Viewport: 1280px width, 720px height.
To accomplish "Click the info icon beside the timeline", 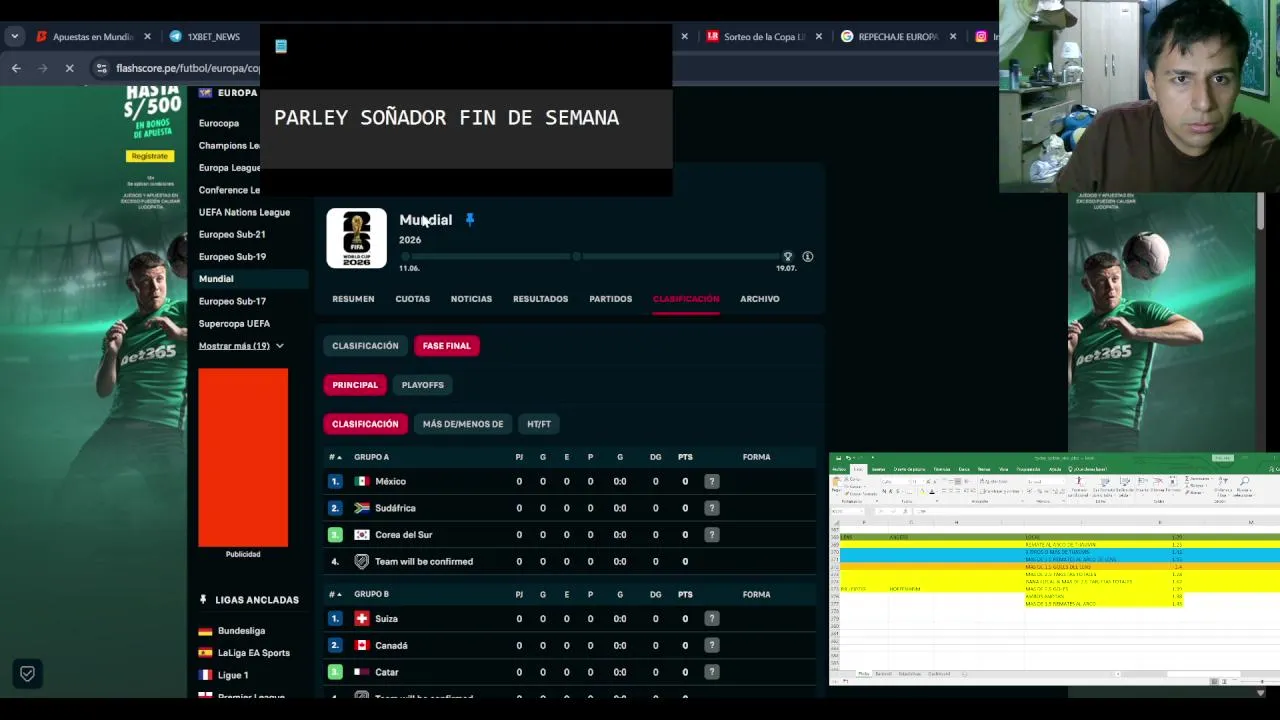I will click(807, 257).
